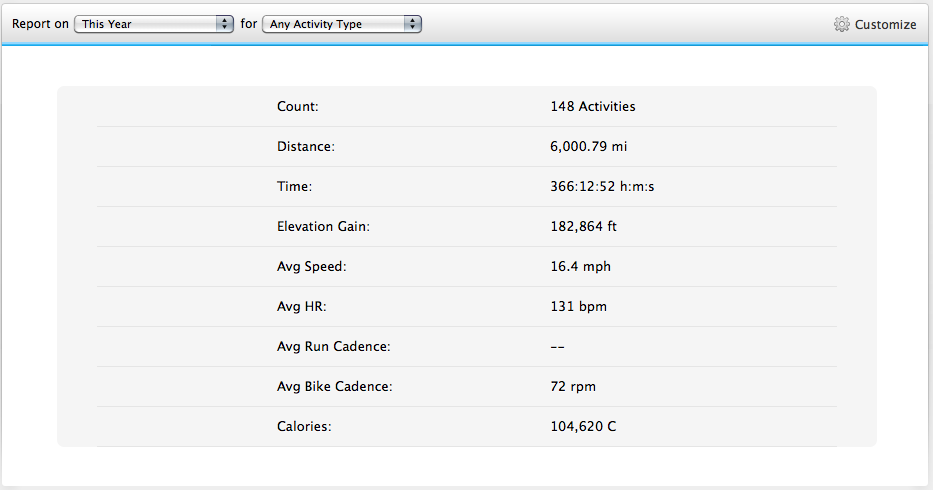
Task: Click the Avg Run Cadence label
Action: click(x=334, y=347)
